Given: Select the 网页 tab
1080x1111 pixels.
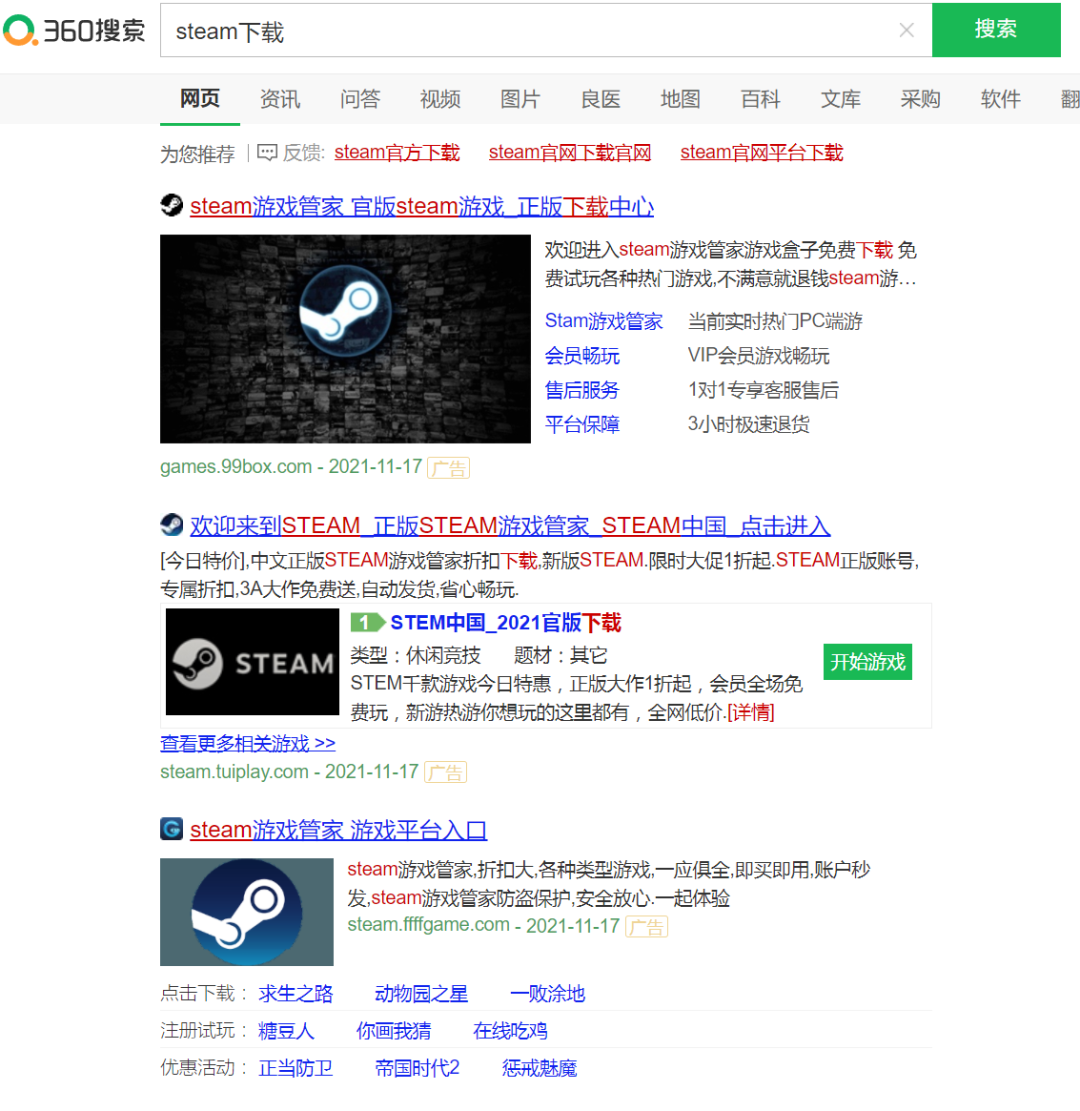Looking at the screenshot, I should 200,98.
